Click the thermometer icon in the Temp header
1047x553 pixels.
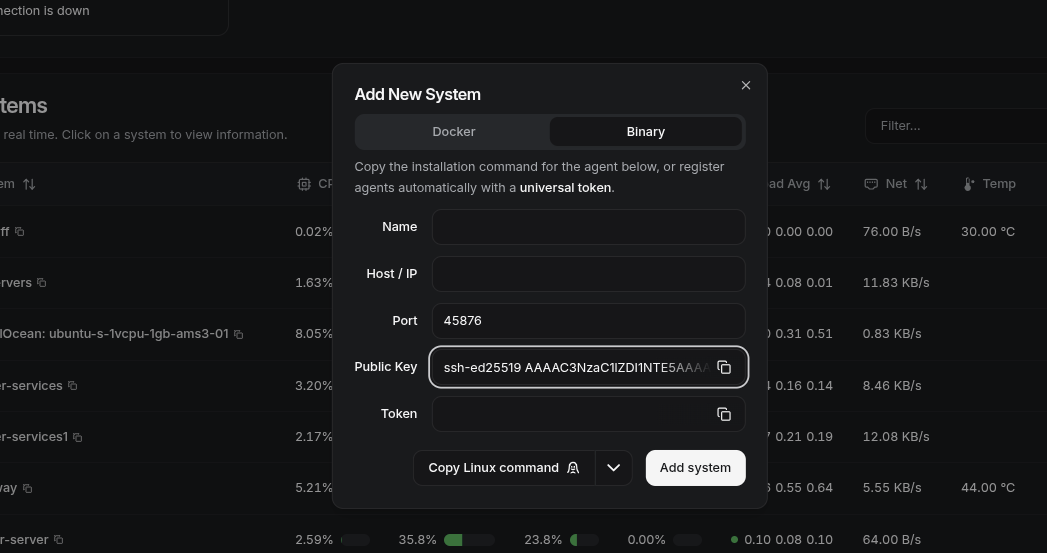point(968,184)
